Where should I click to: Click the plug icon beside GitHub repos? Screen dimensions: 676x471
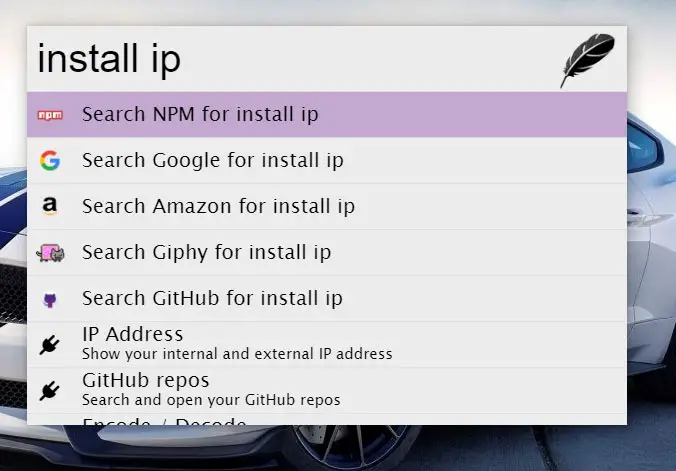49,390
